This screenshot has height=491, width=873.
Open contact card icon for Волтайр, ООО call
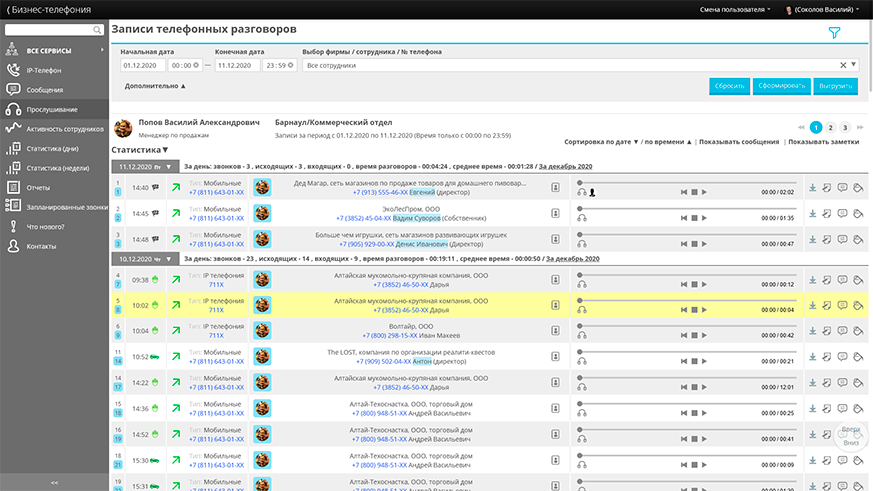(x=555, y=331)
